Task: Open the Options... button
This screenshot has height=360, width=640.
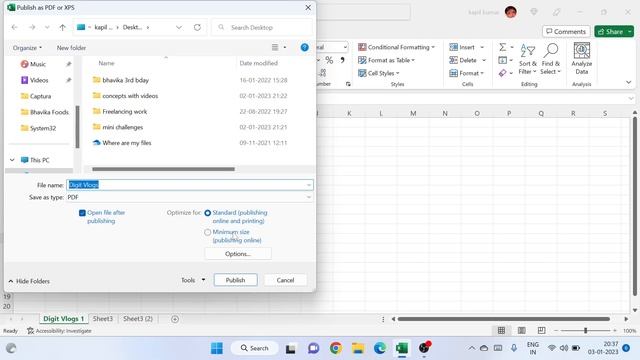Action: 238,254
